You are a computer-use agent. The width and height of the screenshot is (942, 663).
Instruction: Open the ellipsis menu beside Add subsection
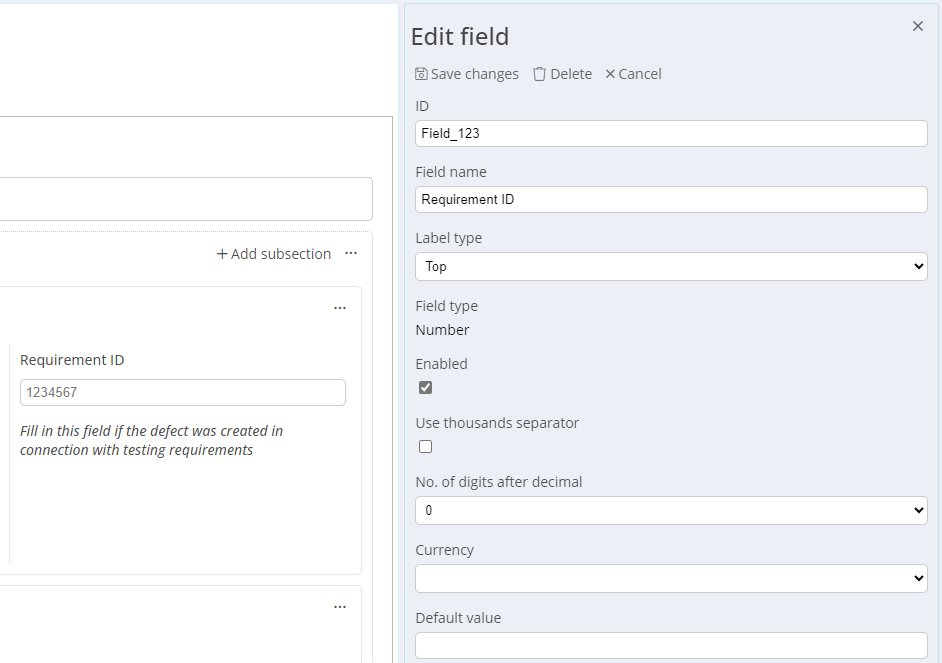coord(351,253)
